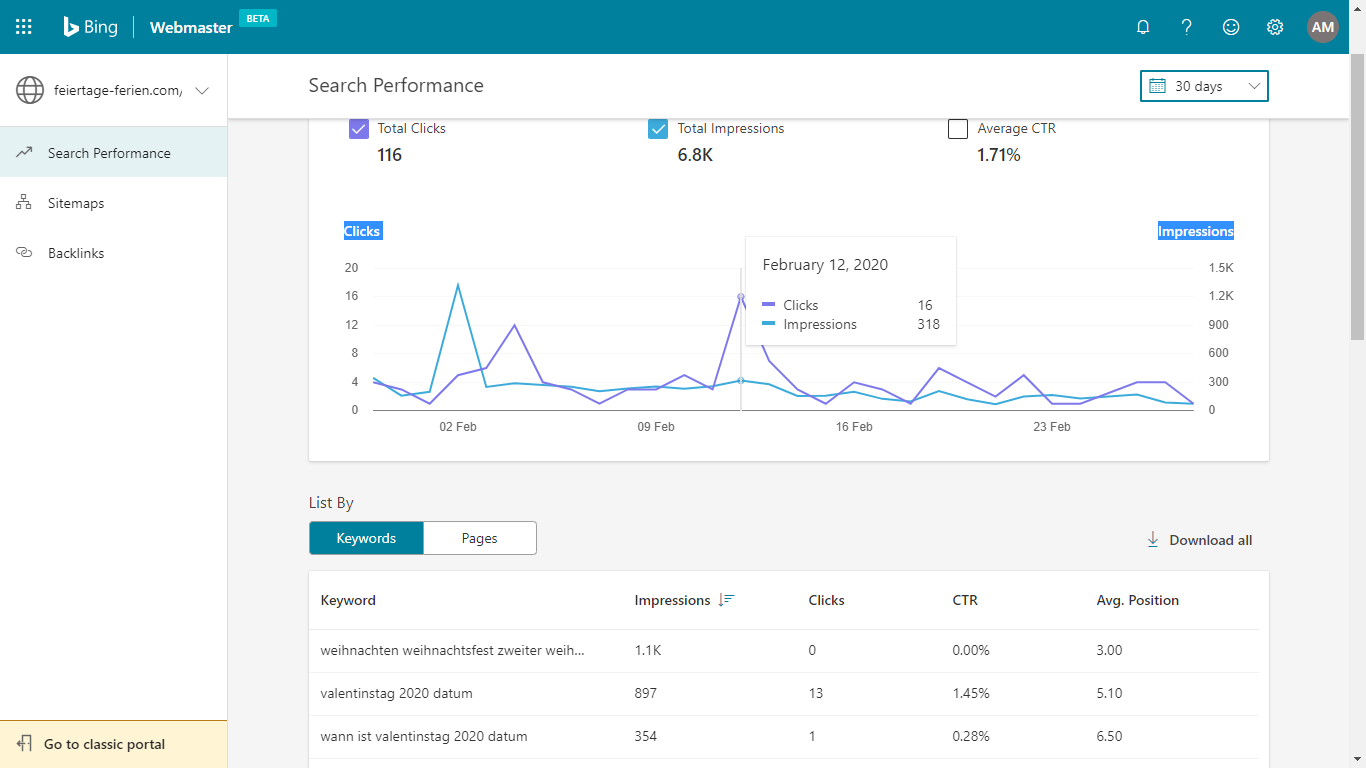Uncheck the Total Clicks checkbox
Screen dimensions: 1366x768
(358, 129)
